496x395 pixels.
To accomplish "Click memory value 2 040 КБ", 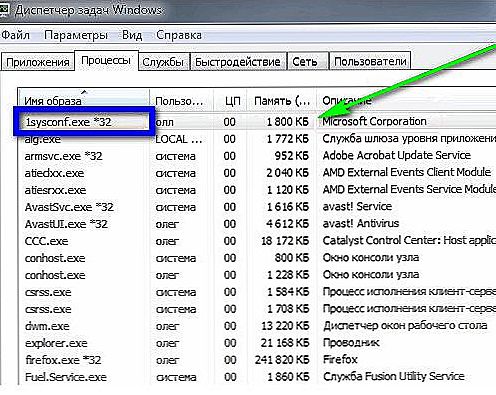I will point(288,173).
